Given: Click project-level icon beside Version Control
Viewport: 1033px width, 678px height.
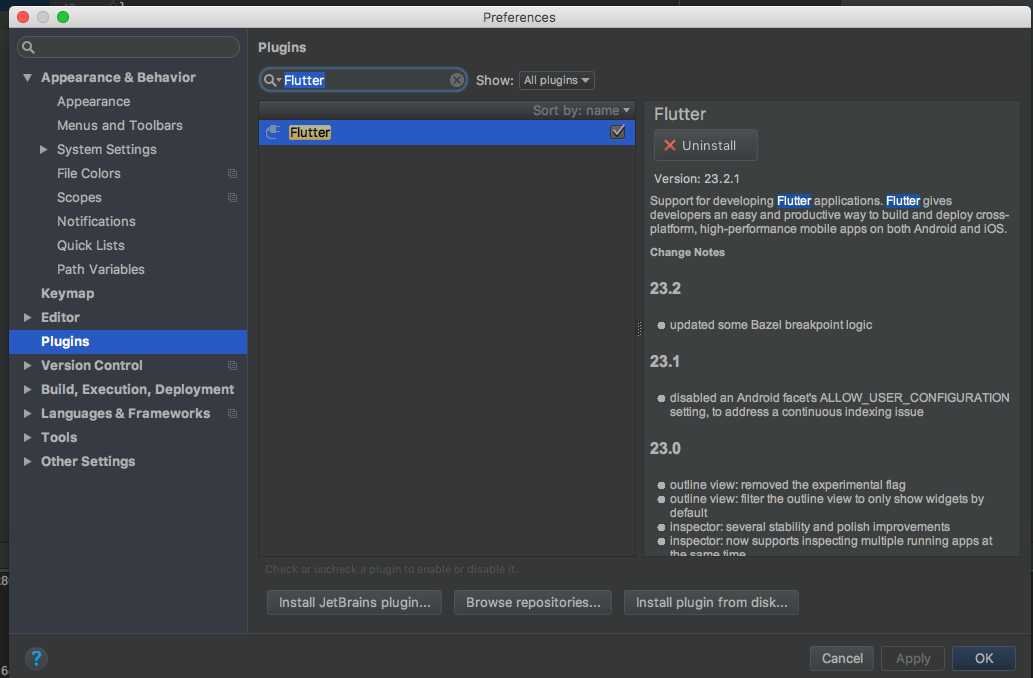Looking at the screenshot, I should coord(233,366).
